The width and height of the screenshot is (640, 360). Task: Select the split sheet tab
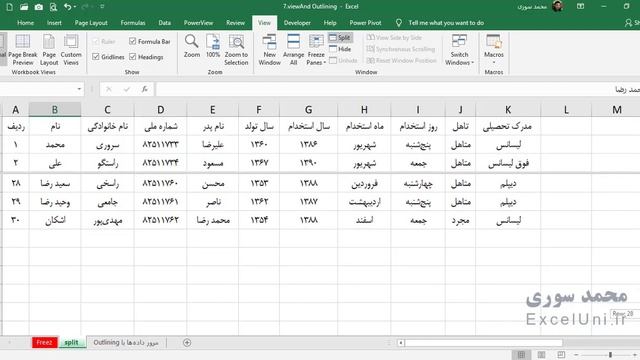pyautogui.click(x=71, y=342)
